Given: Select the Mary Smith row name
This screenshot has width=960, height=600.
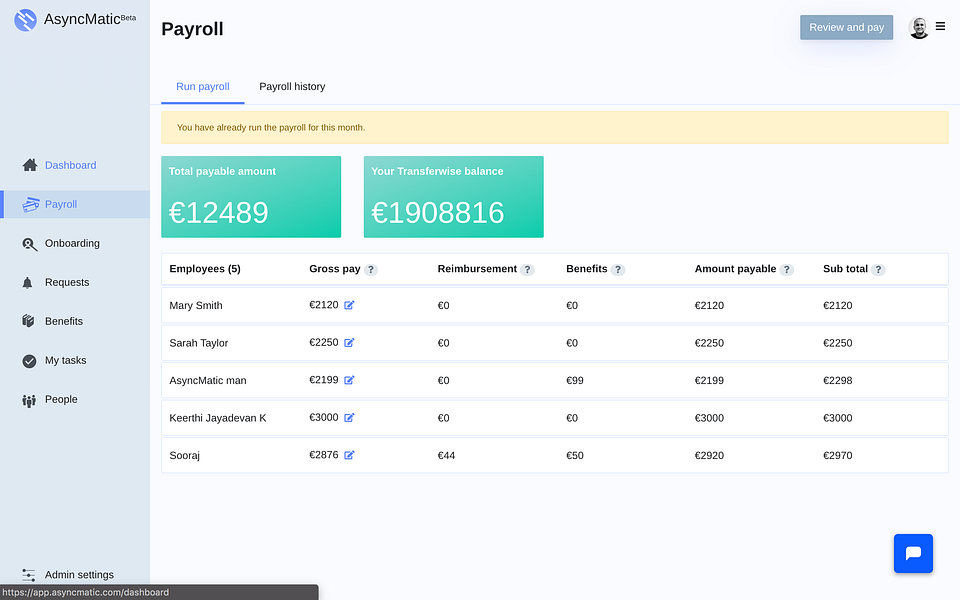Looking at the screenshot, I should click(196, 306).
